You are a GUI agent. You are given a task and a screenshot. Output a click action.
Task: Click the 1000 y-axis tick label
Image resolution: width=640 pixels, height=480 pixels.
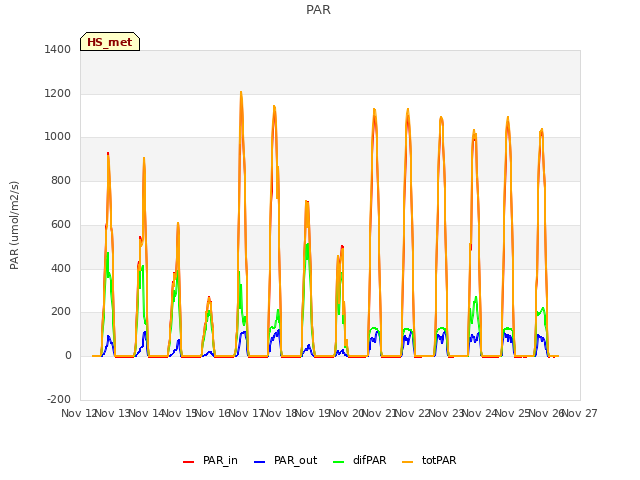click(x=58, y=137)
